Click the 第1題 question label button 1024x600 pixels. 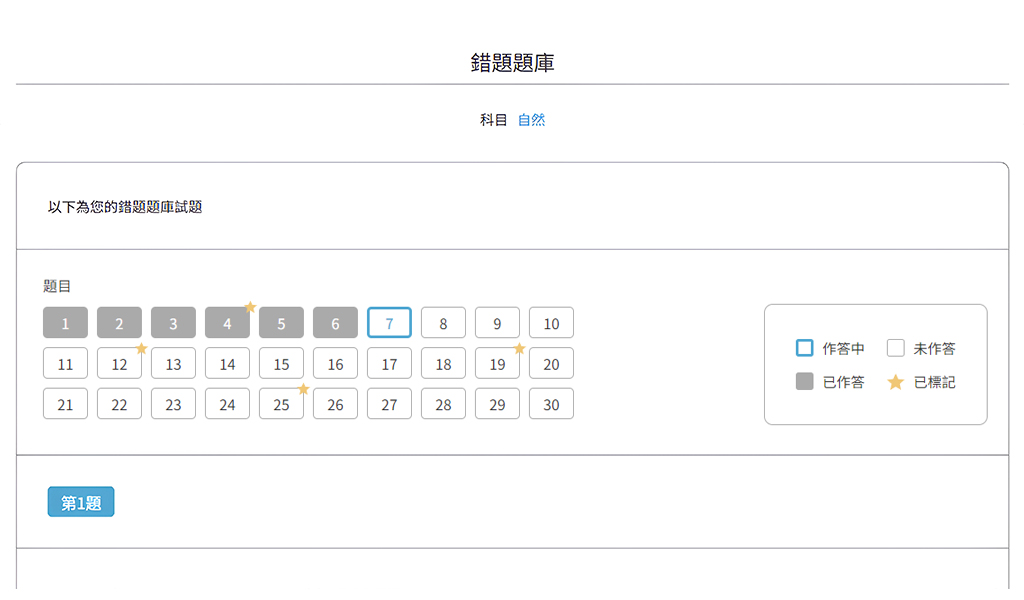[81, 503]
